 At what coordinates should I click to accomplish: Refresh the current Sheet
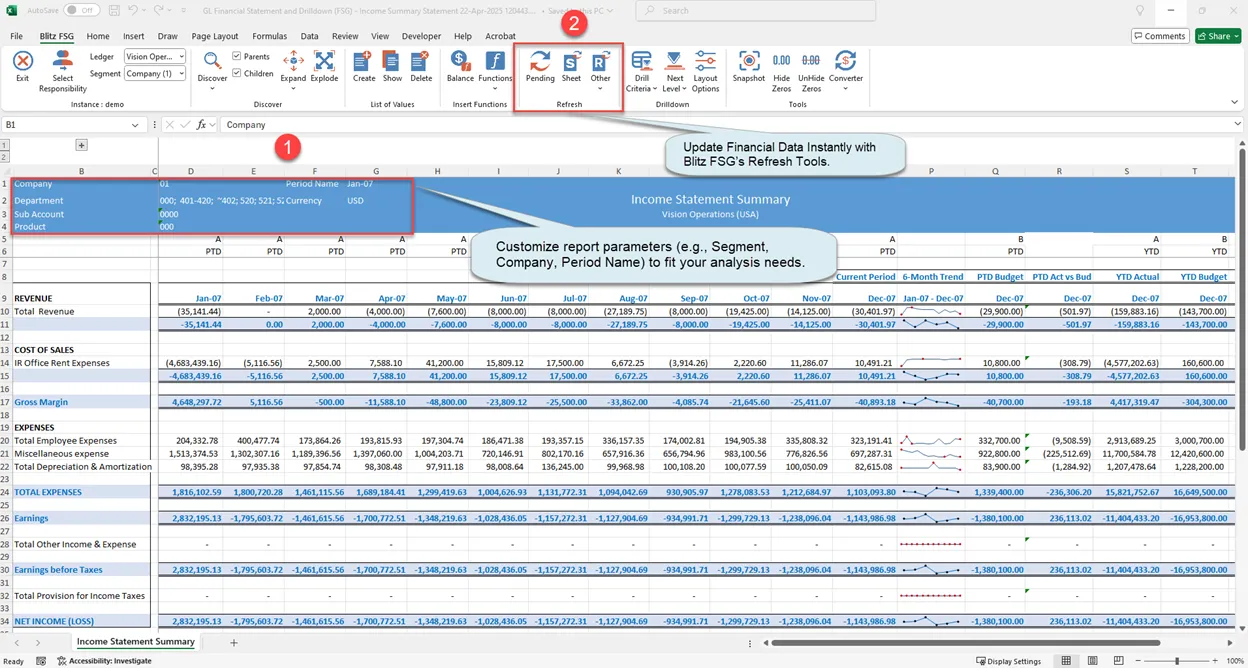(x=570, y=63)
